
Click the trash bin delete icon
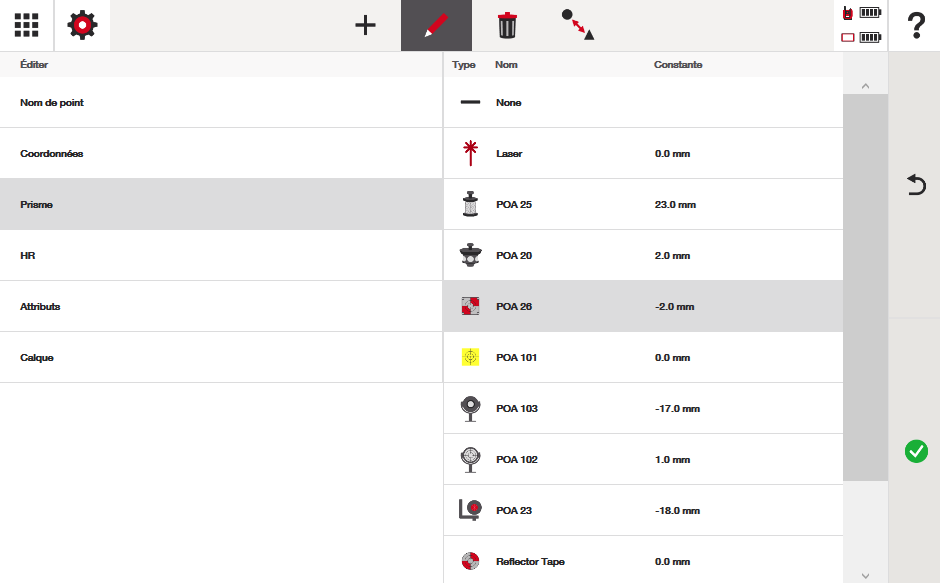point(507,26)
